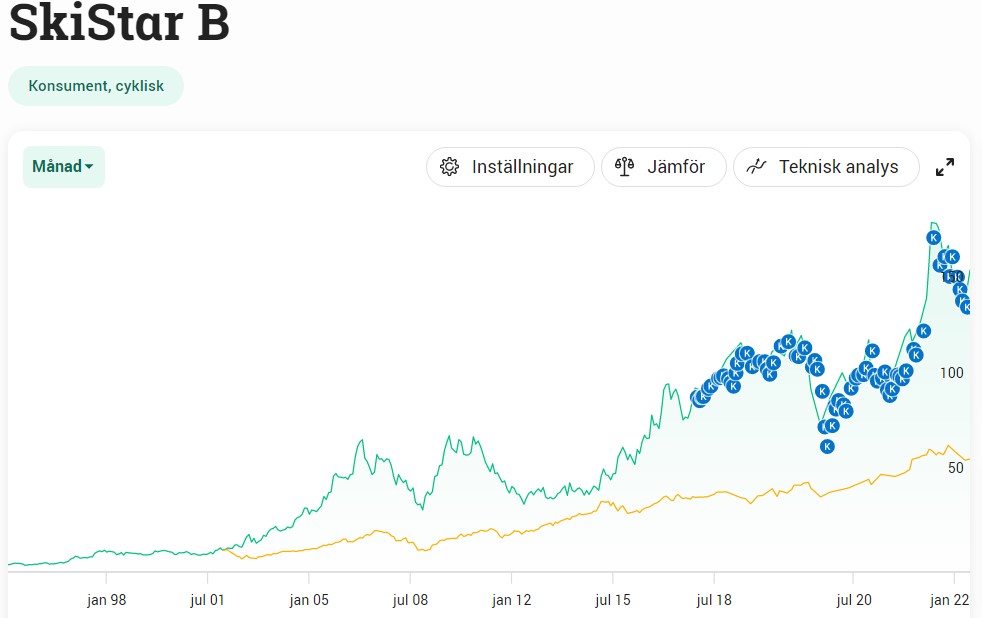Click the Konsument, cyklisk sector tag
The width and height of the screenshot is (982, 618).
click(x=96, y=86)
